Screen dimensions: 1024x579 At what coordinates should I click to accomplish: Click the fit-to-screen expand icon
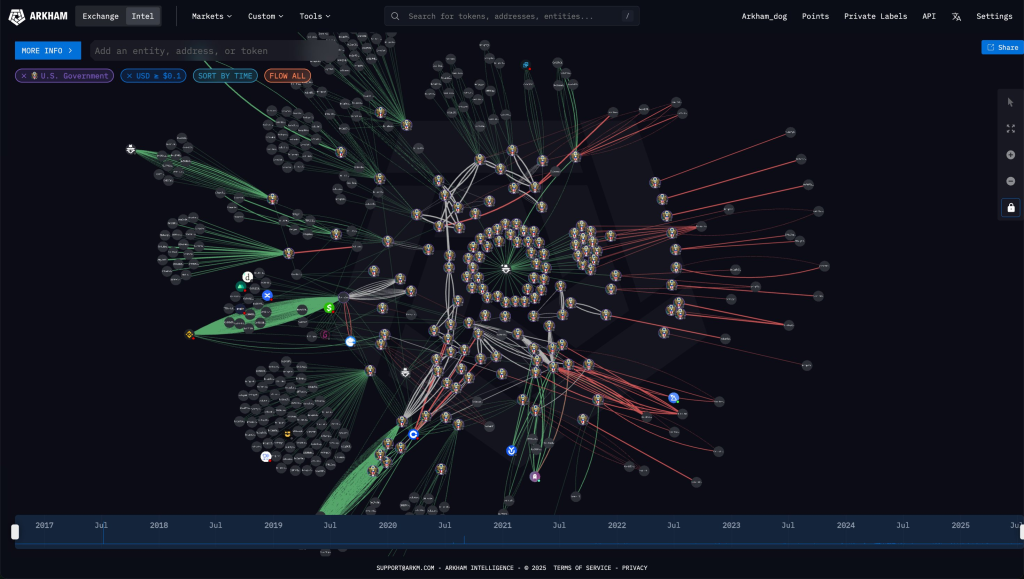1010,129
